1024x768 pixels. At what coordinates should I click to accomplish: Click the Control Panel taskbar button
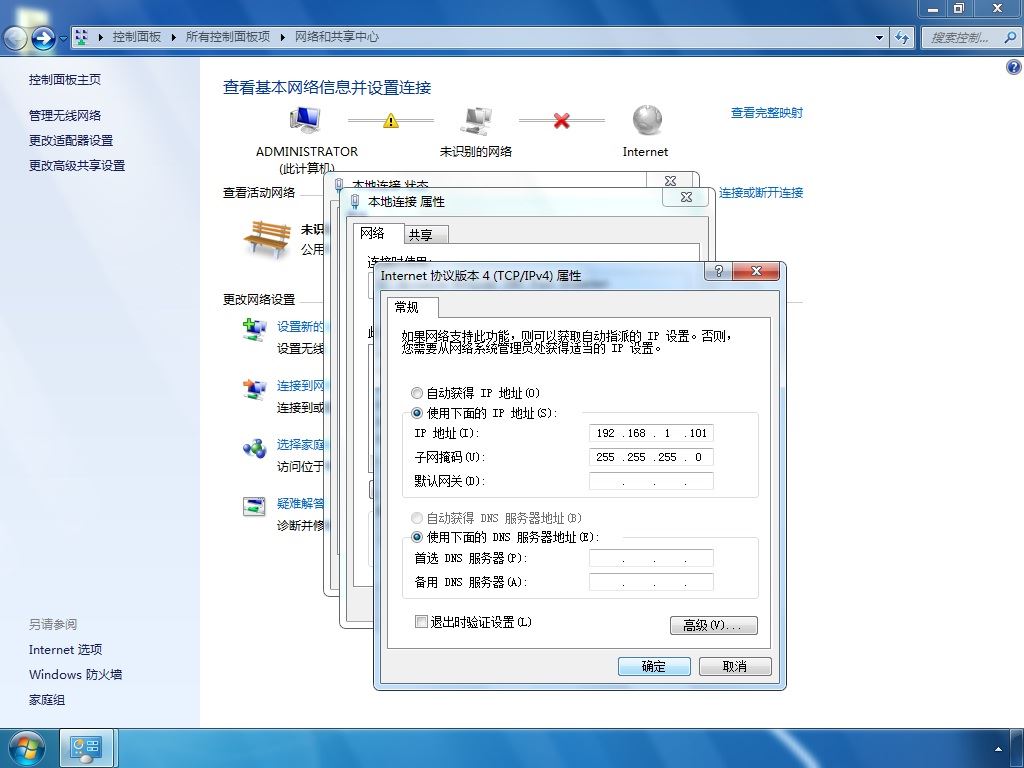(x=87, y=748)
